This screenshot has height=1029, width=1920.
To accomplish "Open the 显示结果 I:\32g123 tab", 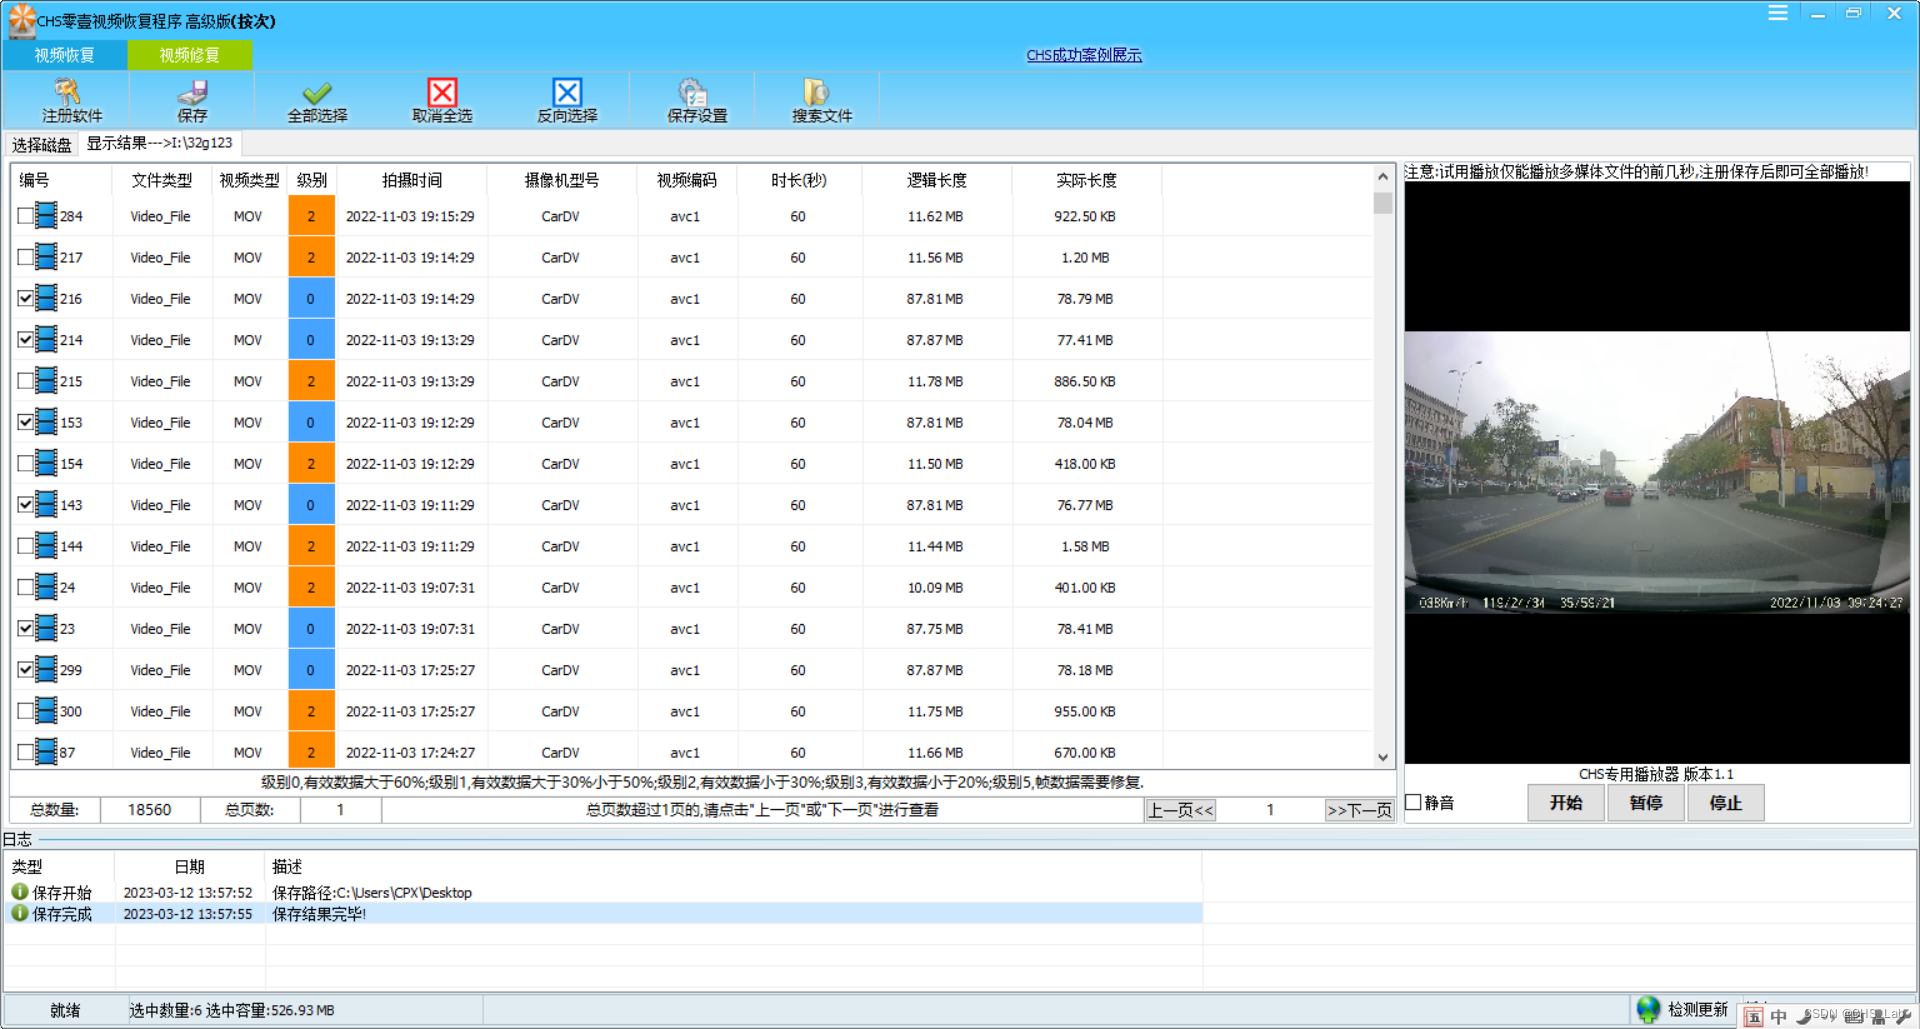I will (159, 143).
